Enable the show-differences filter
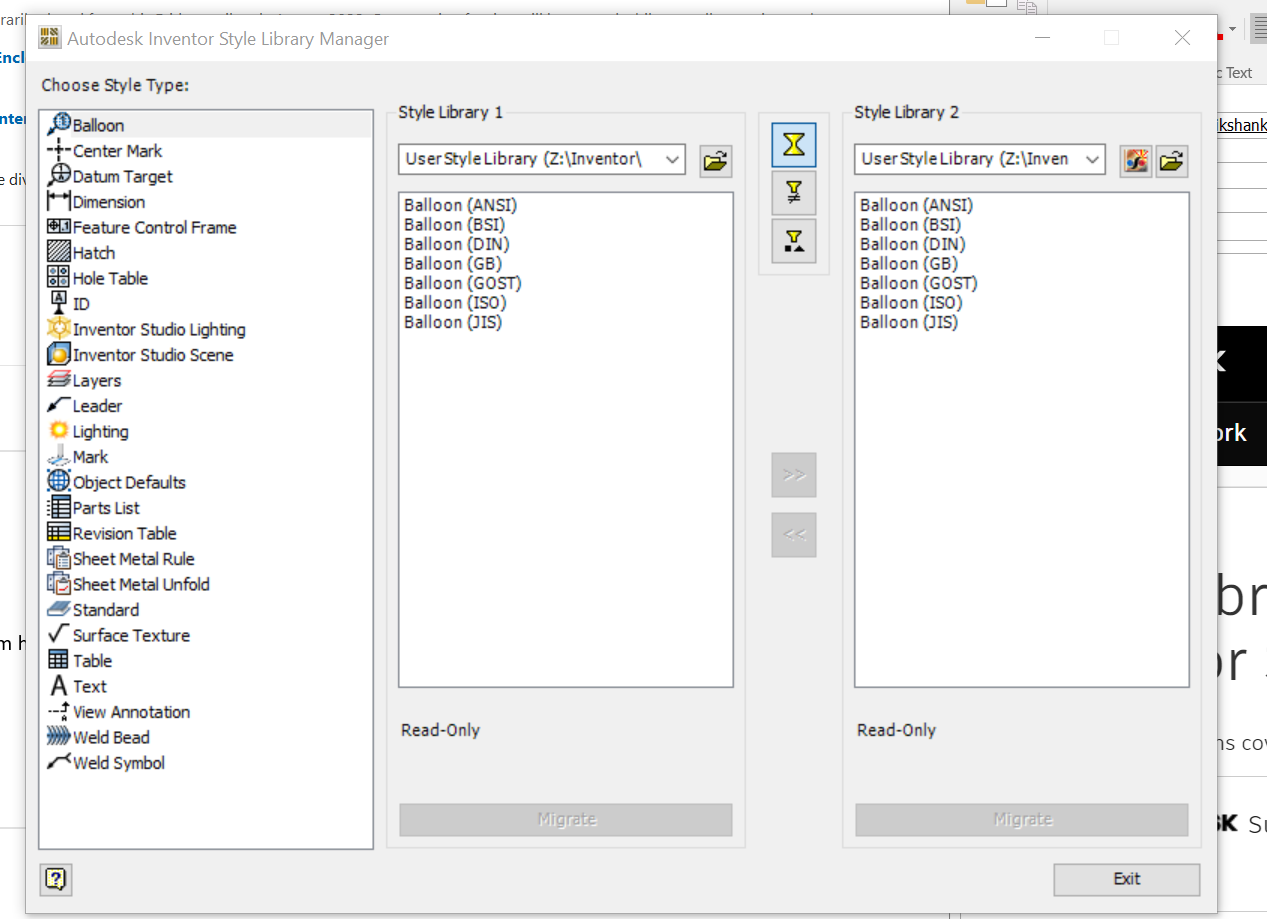 [793, 193]
